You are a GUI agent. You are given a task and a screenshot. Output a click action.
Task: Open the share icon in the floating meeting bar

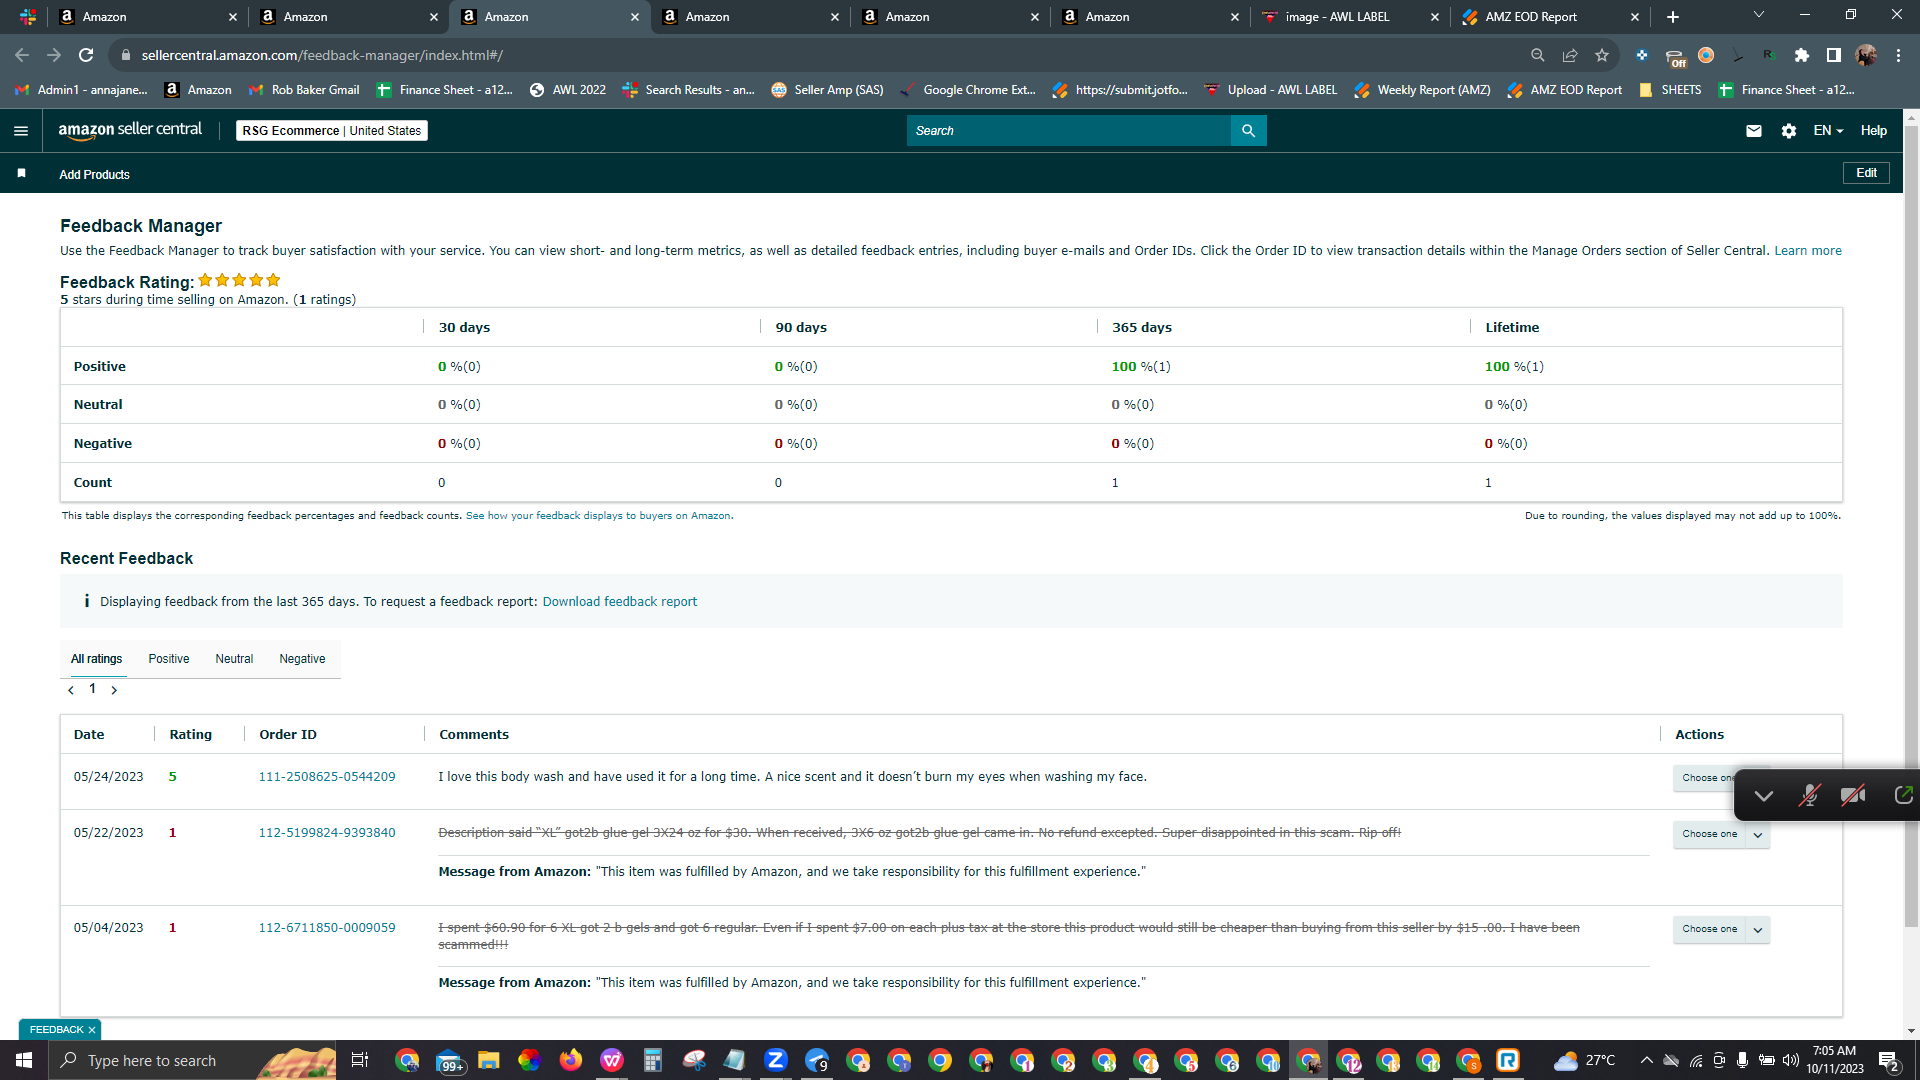1903,795
